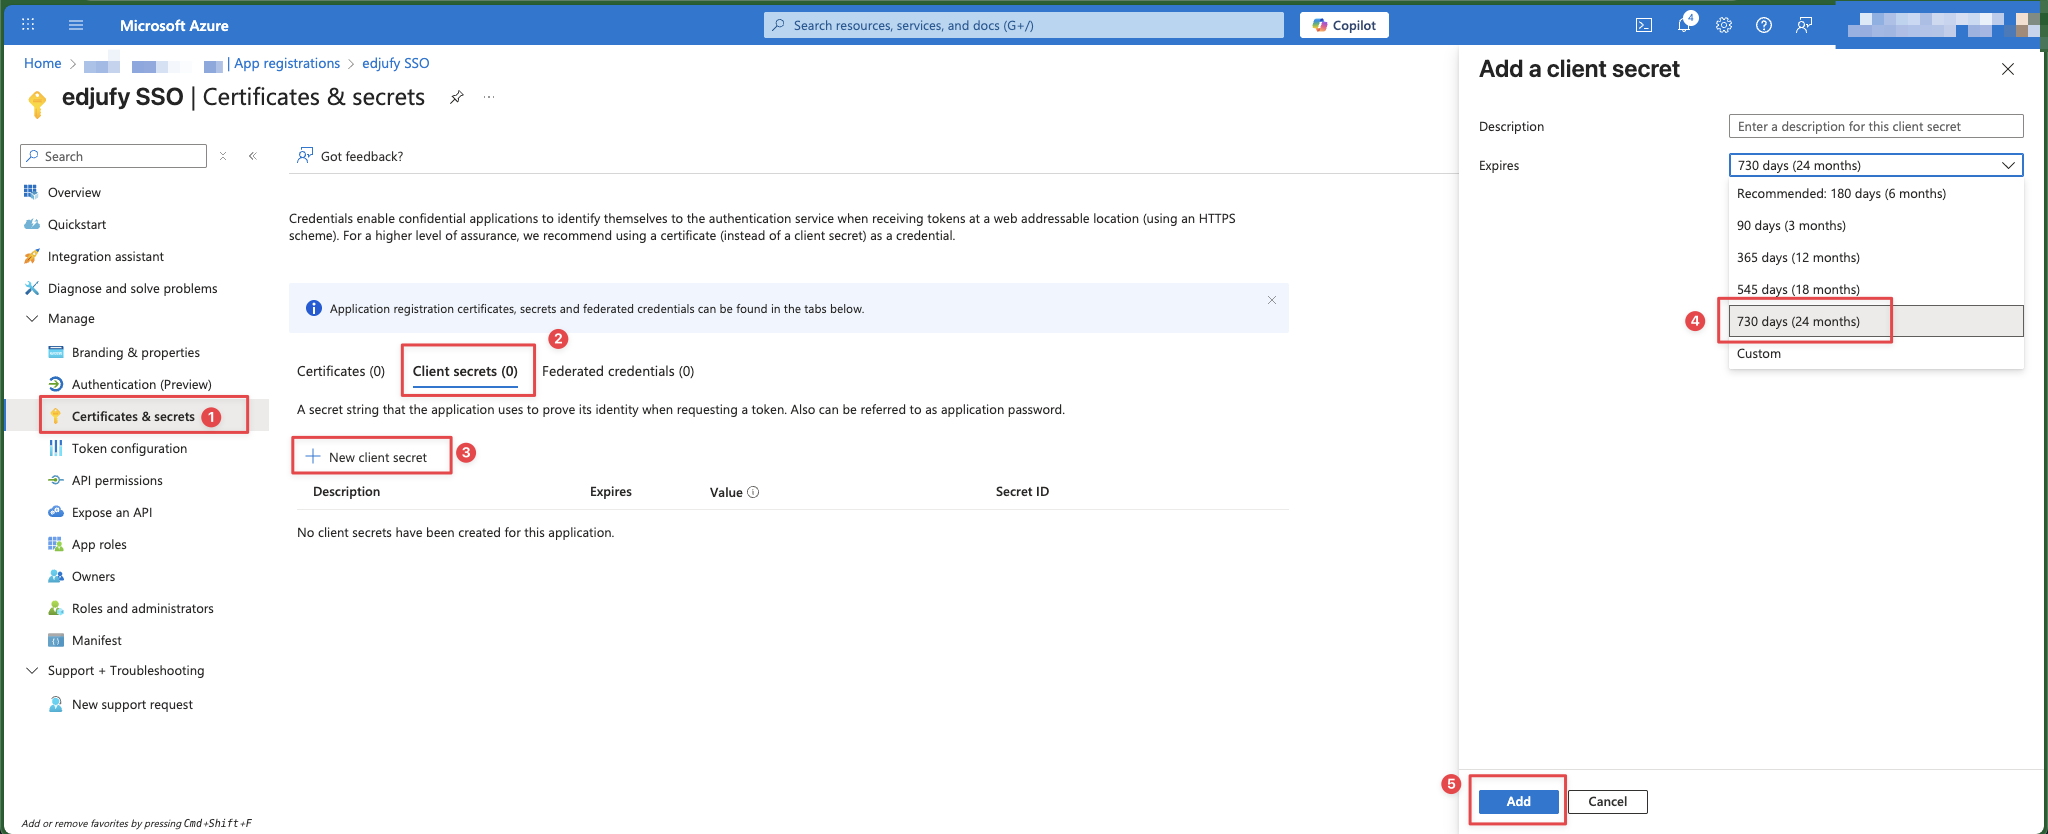The width and height of the screenshot is (2048, 834).
Task: Open portal settings gear
Action: [x=1724, y=25]
